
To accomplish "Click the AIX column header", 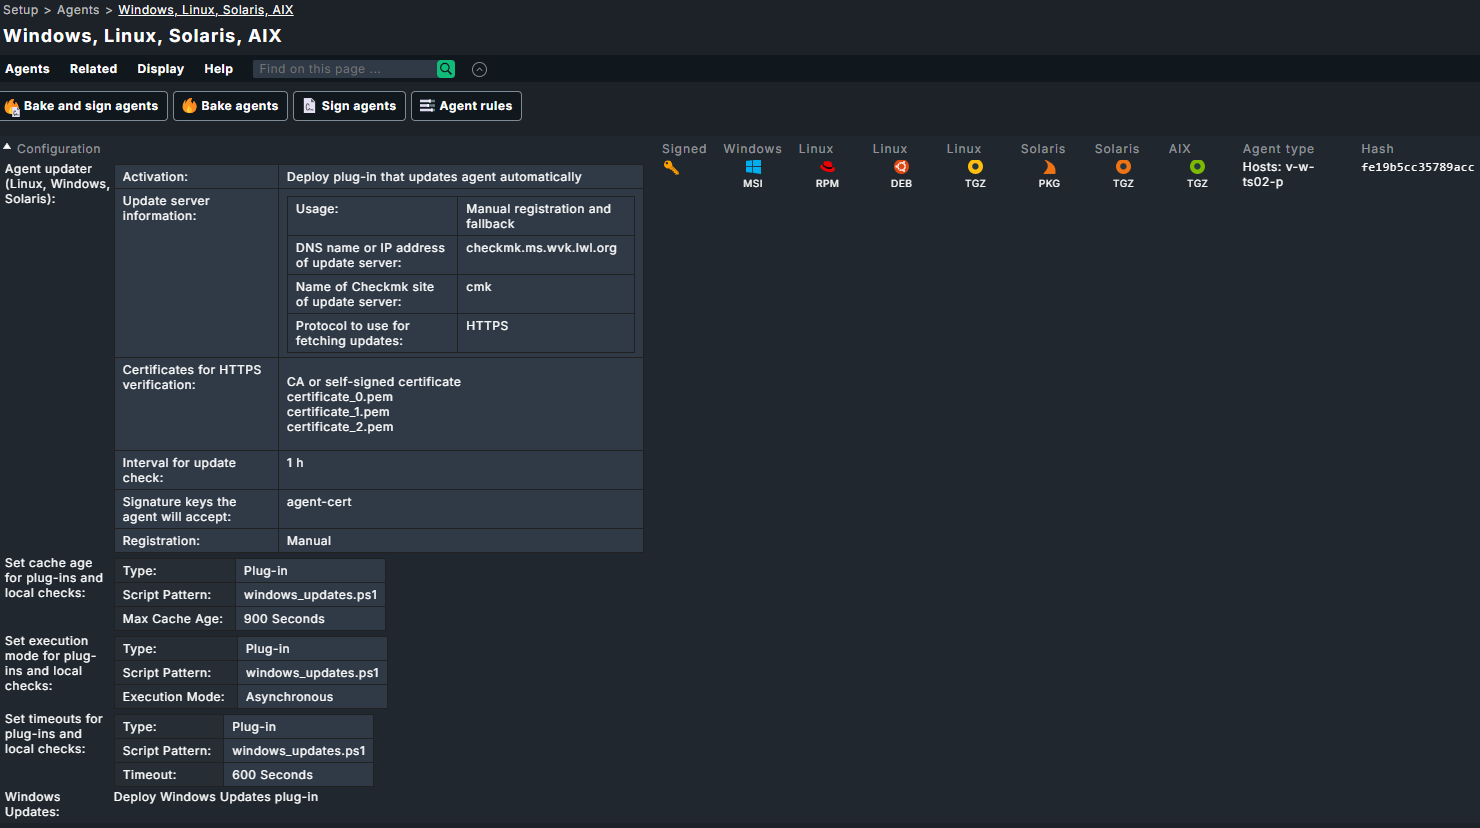I will point(1180,149).
